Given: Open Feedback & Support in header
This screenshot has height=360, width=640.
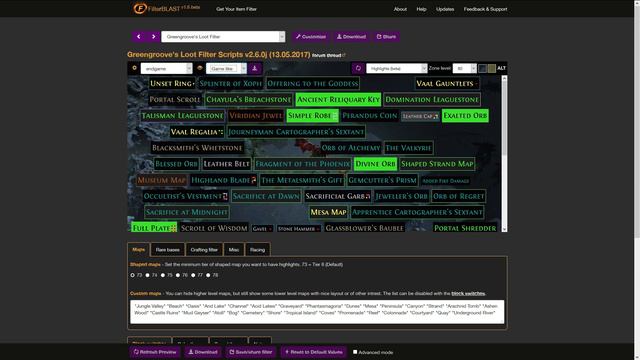Looking at the screenshot, I should pyautogui.click(x=485, y=9).
